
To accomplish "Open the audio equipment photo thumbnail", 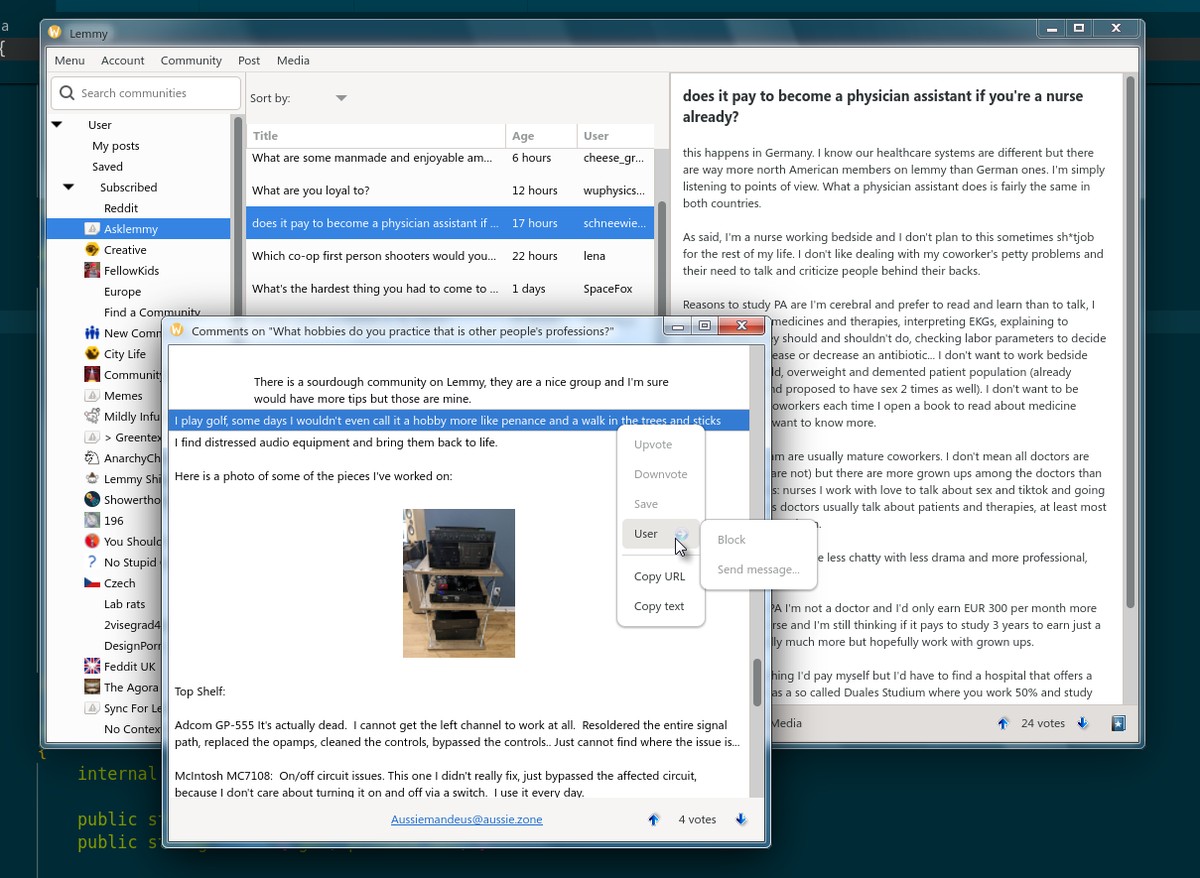I will pos(459,583).
